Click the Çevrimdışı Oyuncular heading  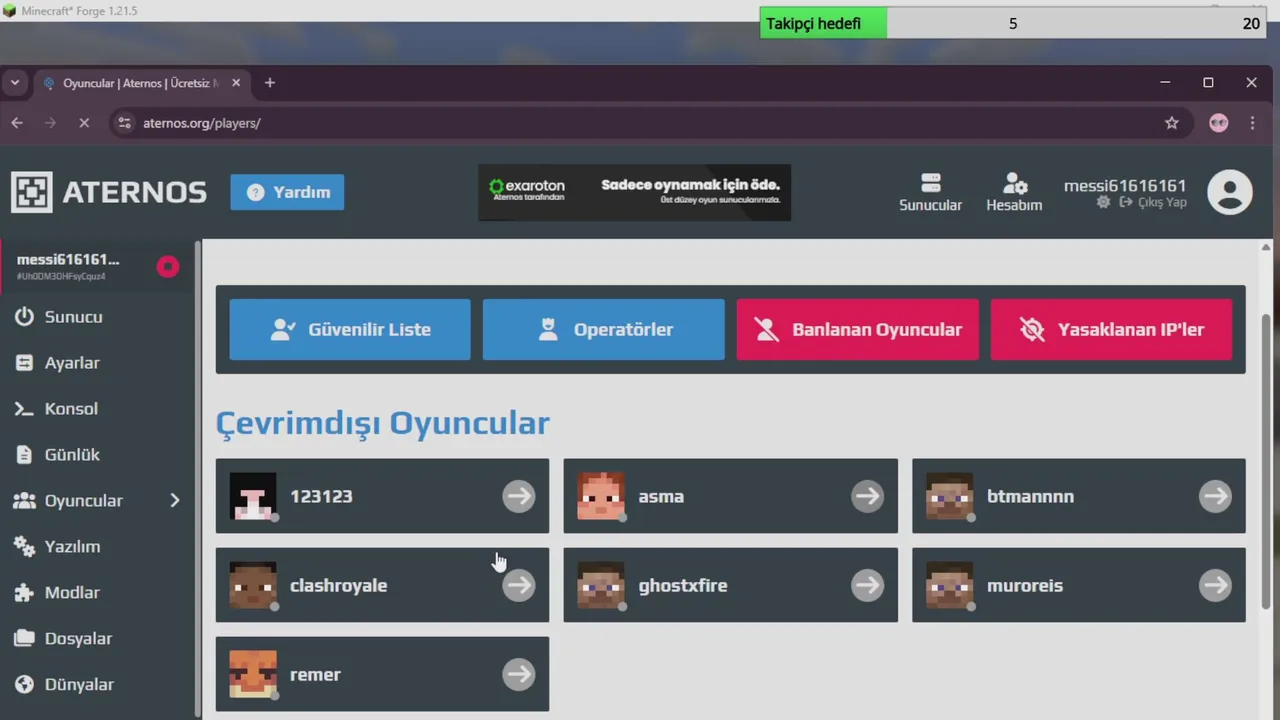click(383, 423)
